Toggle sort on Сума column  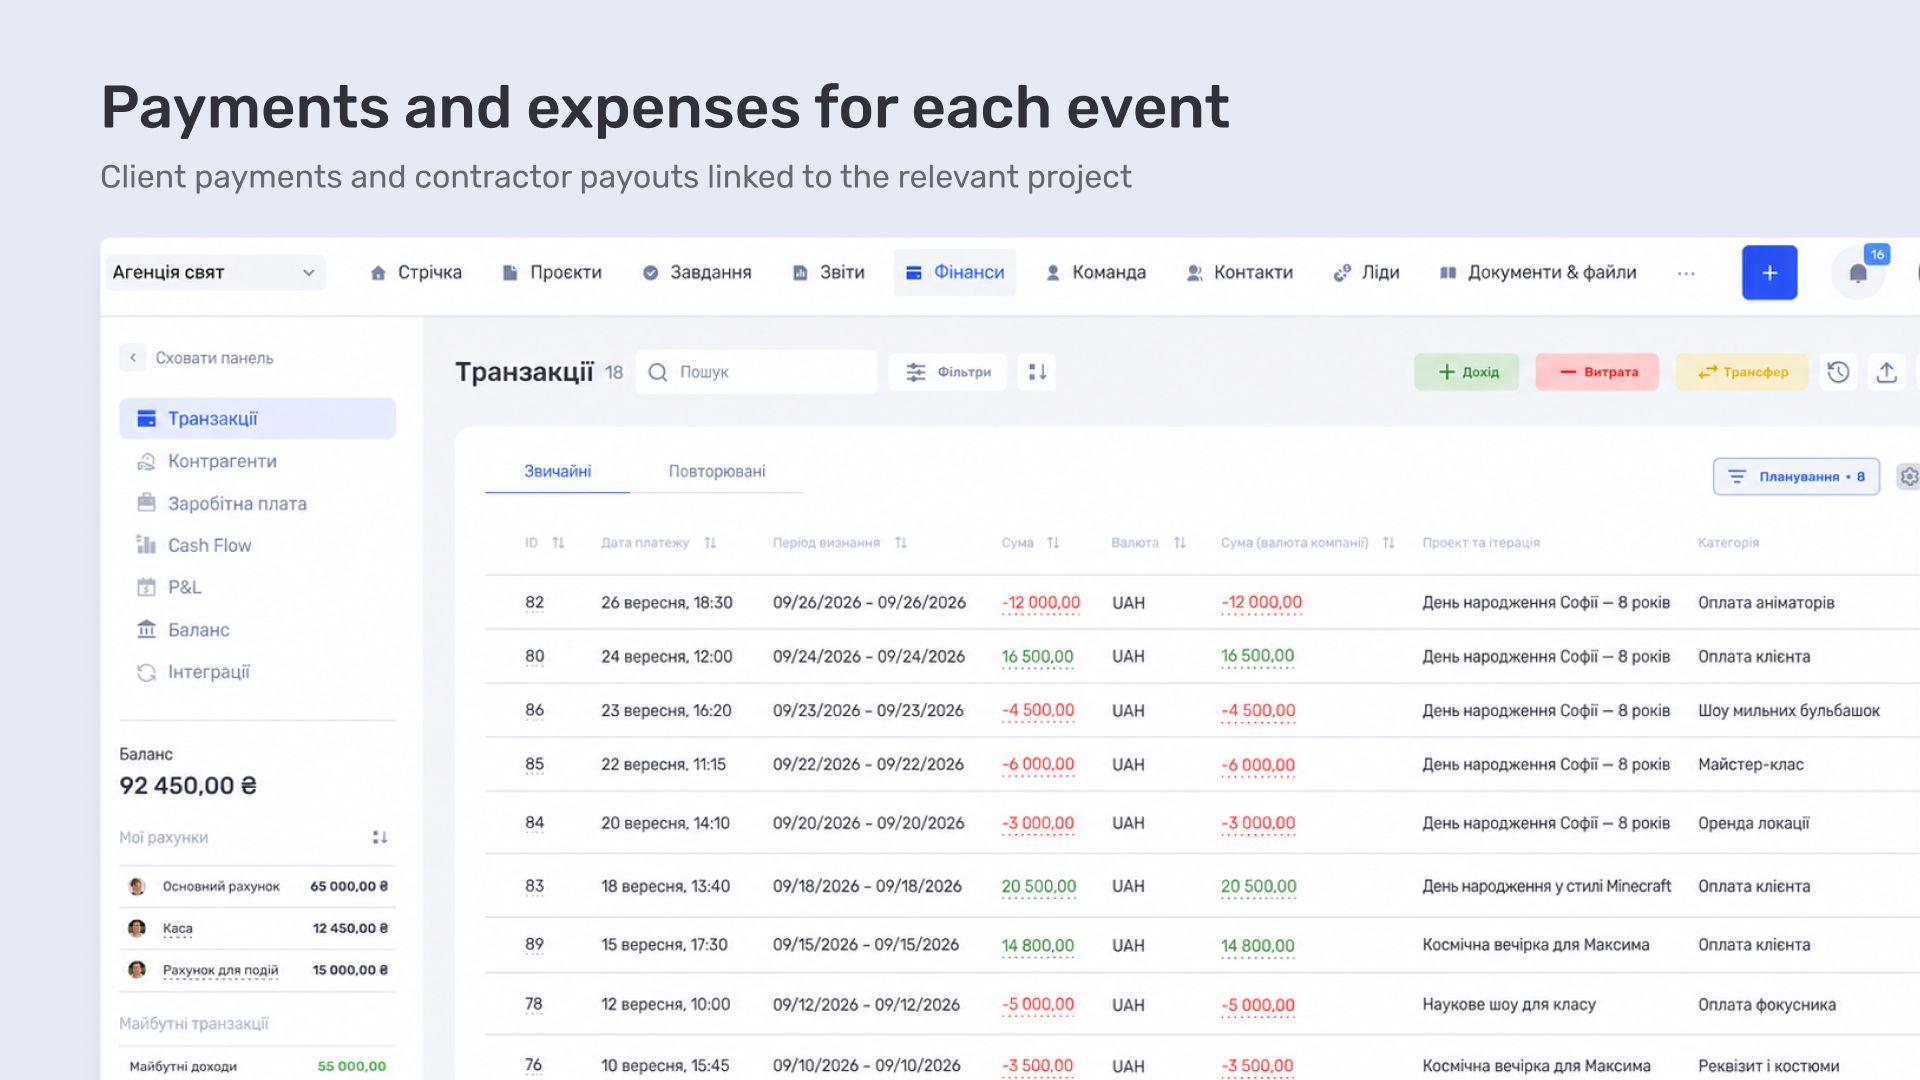[1053, 543]
